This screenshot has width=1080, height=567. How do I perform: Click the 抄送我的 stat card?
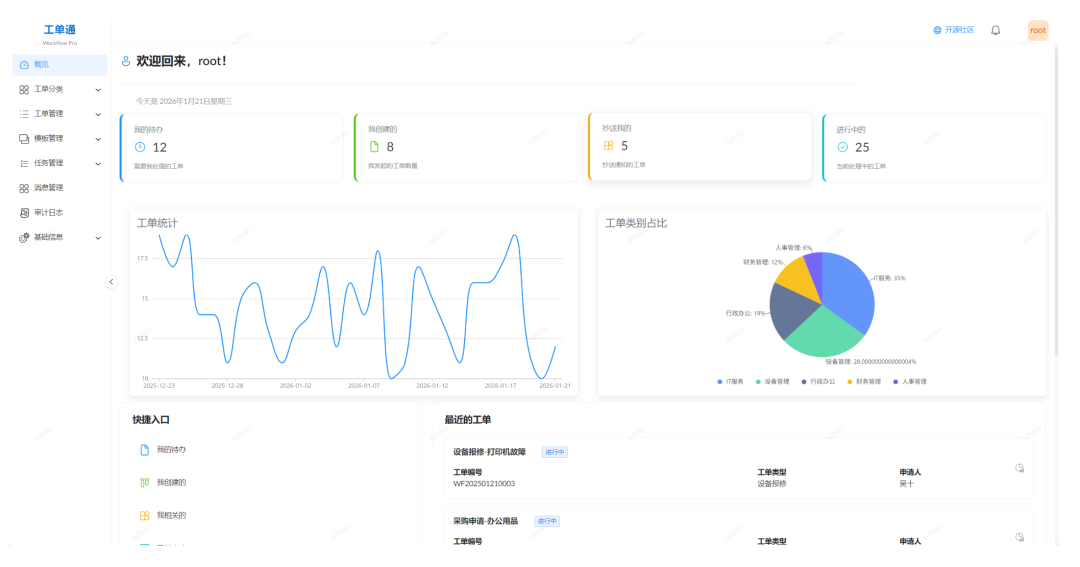[x=700, y=147]
